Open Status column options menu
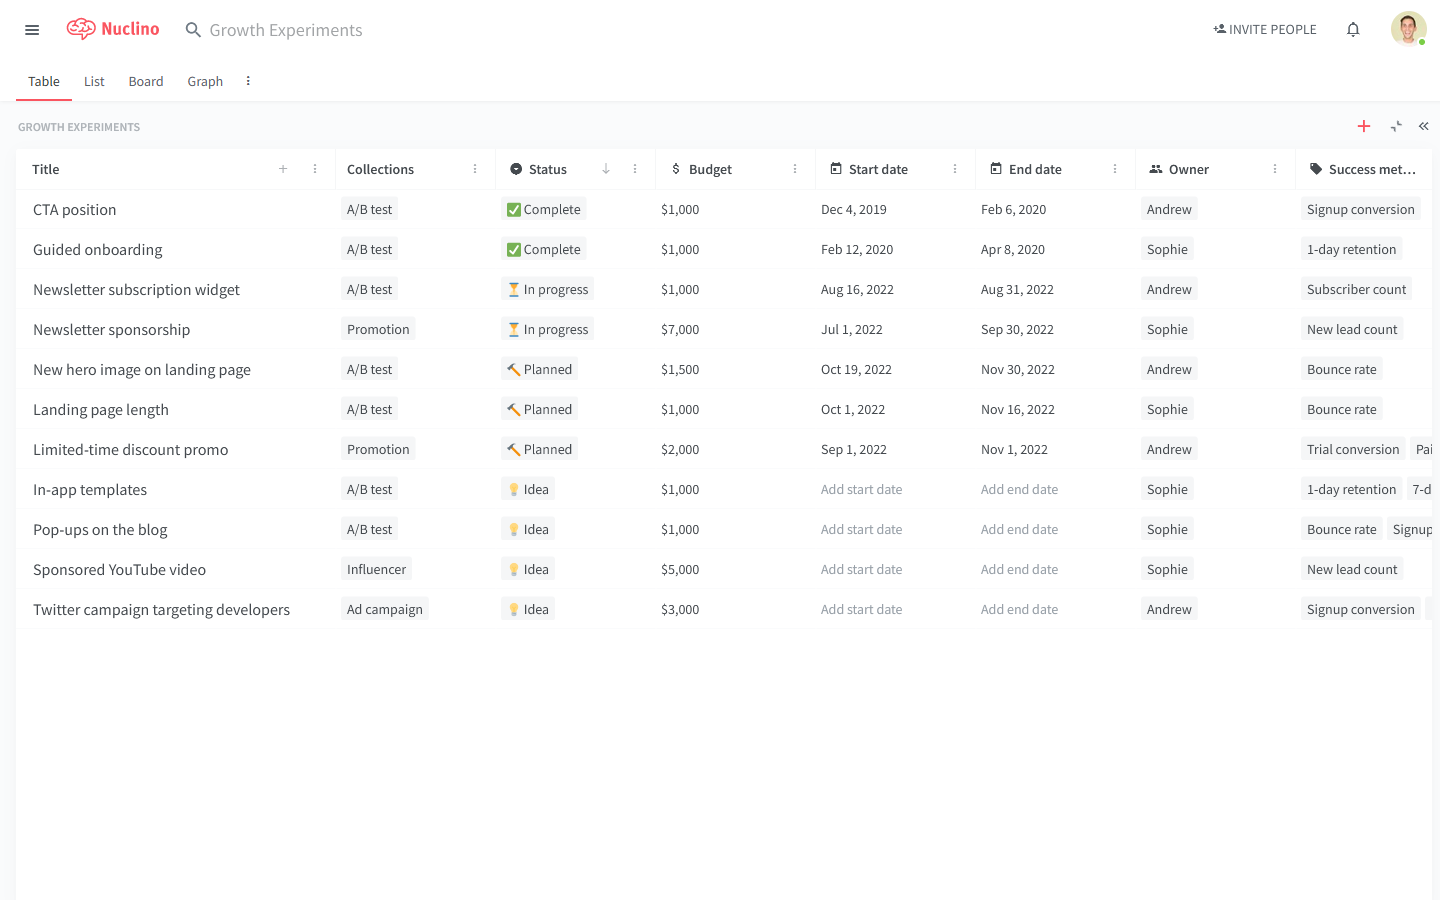This screenshot has width=1440, height=900. (x=635, y=169)
